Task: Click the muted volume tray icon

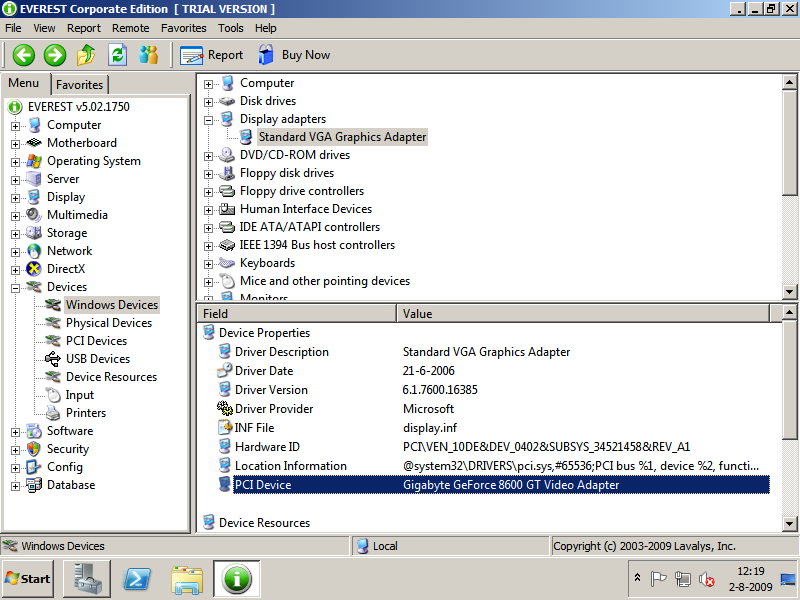Action: point(707,579)
